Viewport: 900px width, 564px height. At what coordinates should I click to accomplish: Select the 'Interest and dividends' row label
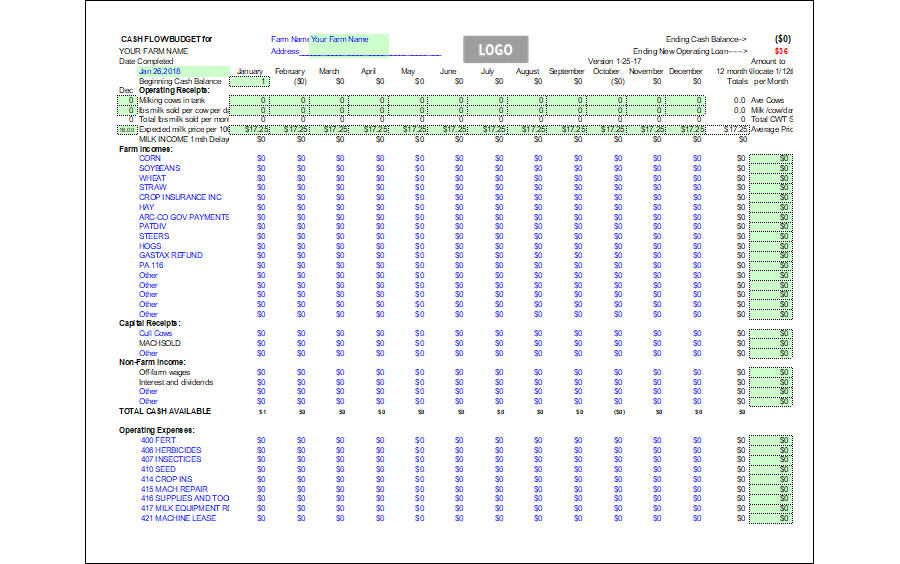(x=176, y=383)
